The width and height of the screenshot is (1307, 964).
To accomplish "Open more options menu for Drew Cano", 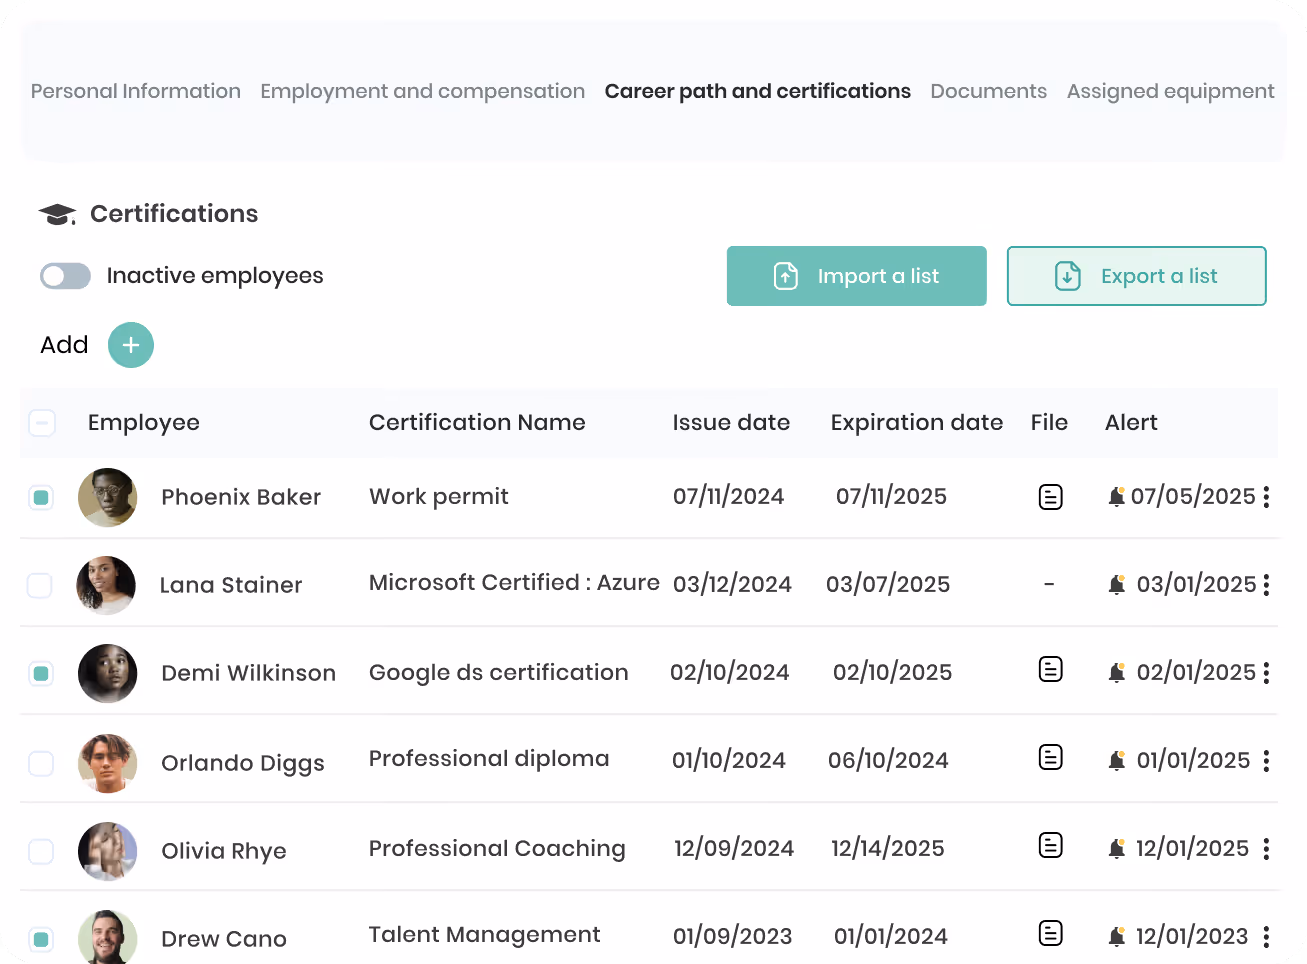I will pyautogui.click(x=1266, y=937).
